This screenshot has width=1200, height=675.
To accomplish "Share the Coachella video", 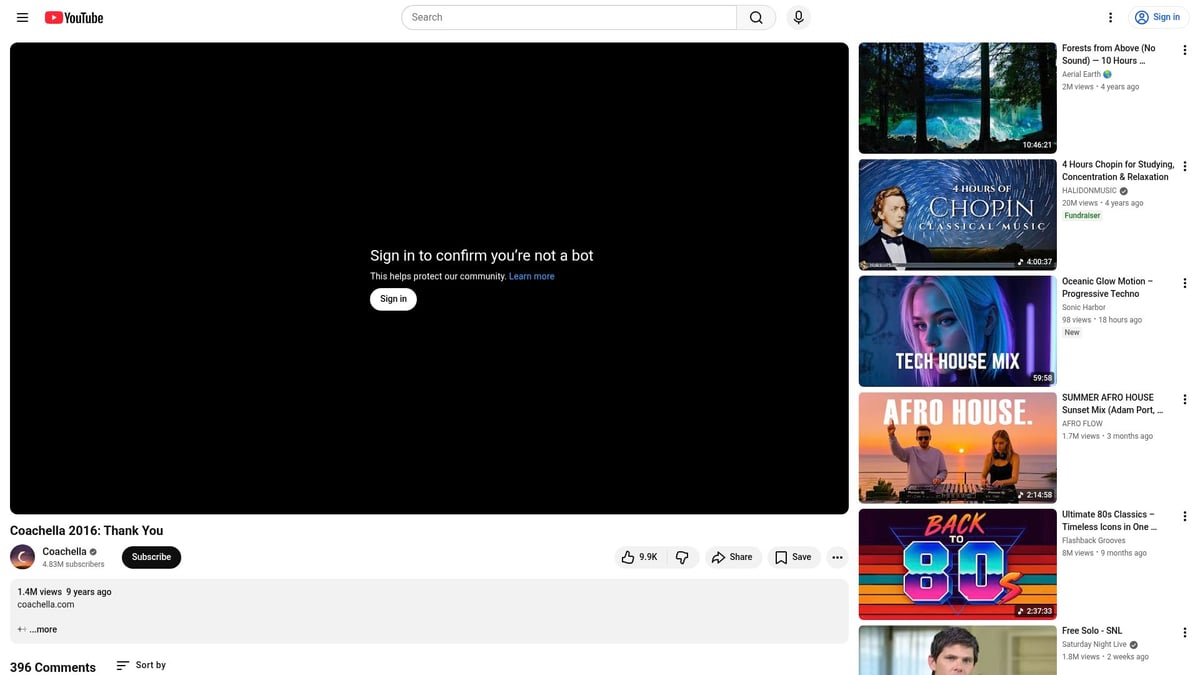I will click(732, 557).
